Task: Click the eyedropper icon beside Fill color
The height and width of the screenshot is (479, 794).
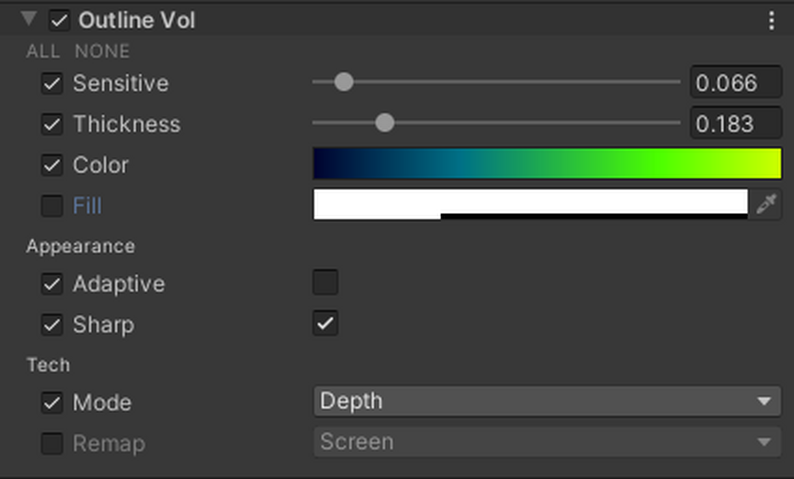Action: point(766,205)
